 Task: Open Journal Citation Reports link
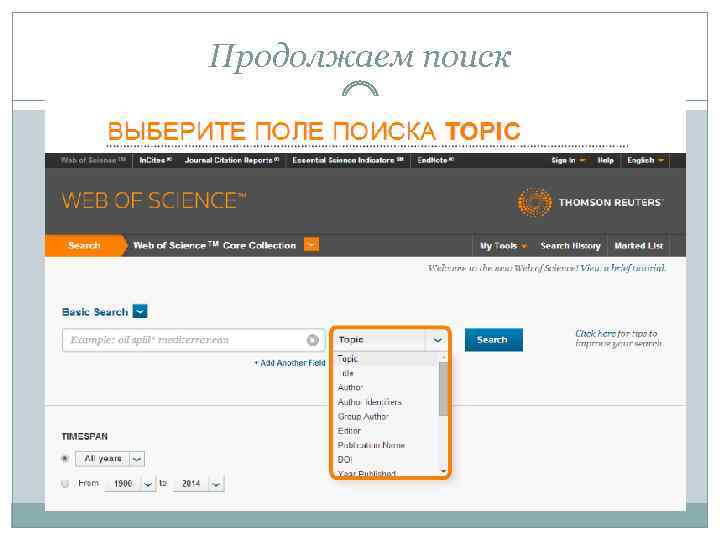pyautogui.click(x=232, y=160)
